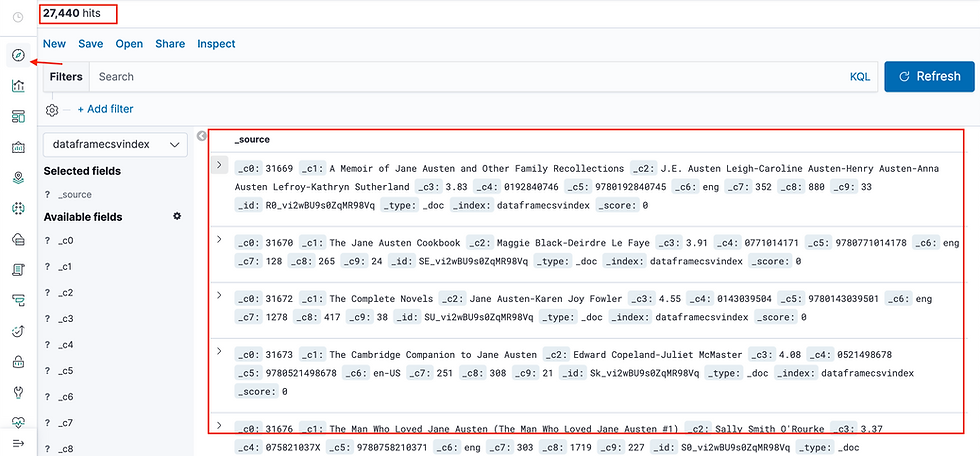Image resolution: width=980 pixels, height=456 pixels.
Task: Click the field type icon beside _source
Action: 47,195
